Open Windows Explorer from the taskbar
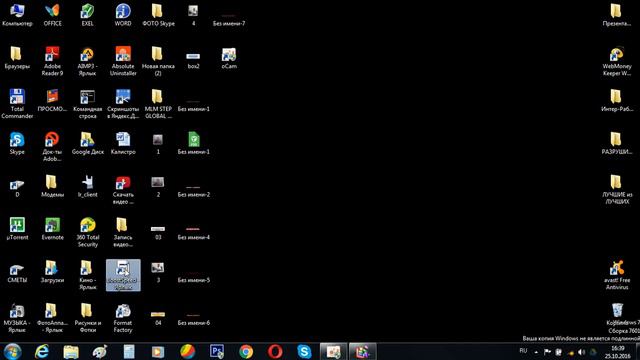 click(71, 351)
